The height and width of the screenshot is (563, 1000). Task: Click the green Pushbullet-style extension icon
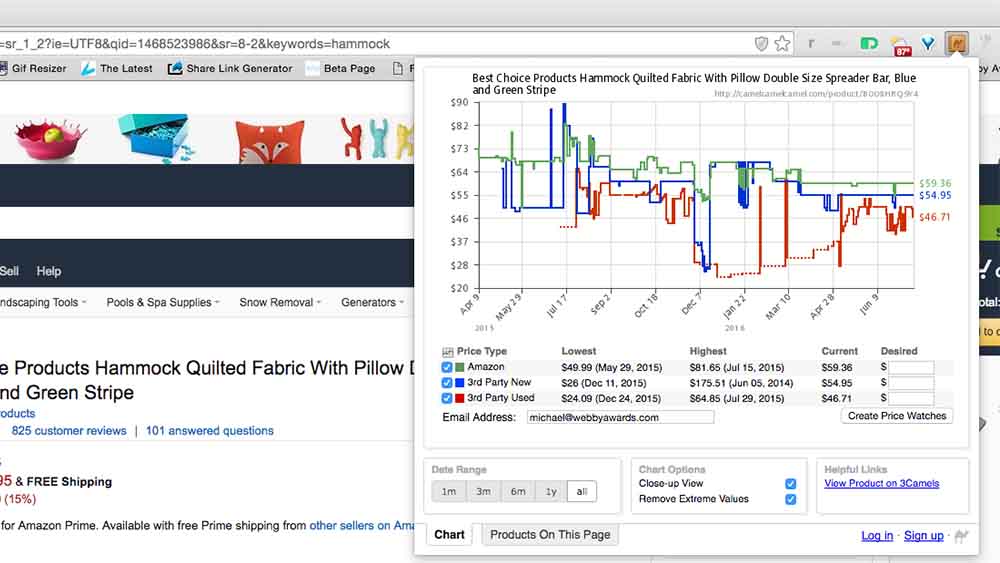[x=869, y=44]
